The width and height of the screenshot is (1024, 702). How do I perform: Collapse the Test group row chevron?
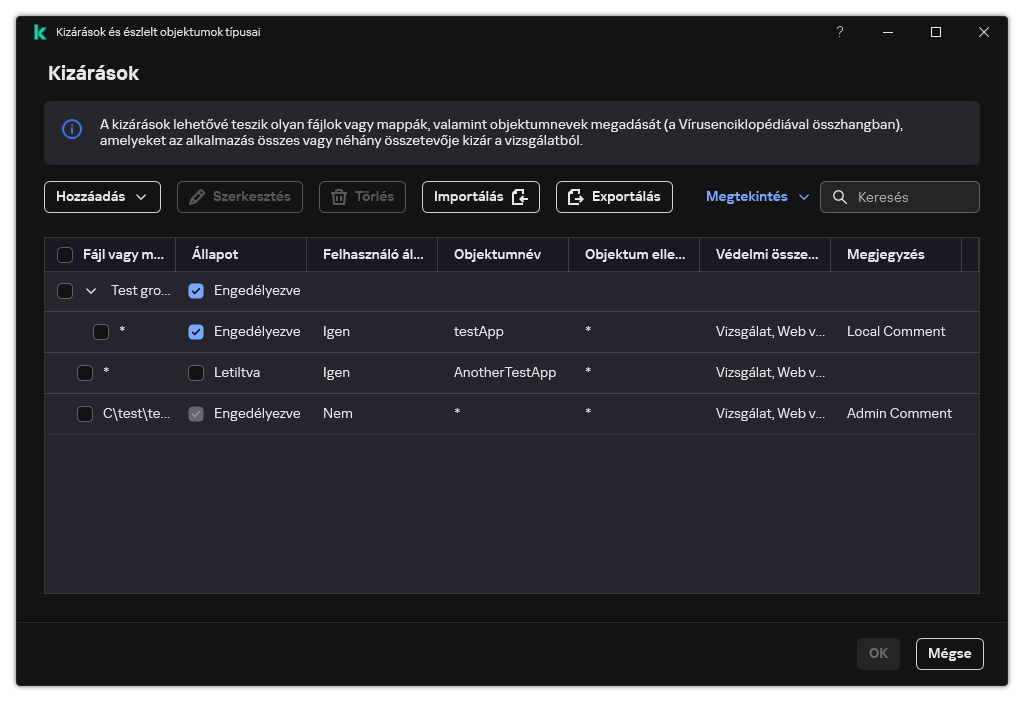[91, 291]
